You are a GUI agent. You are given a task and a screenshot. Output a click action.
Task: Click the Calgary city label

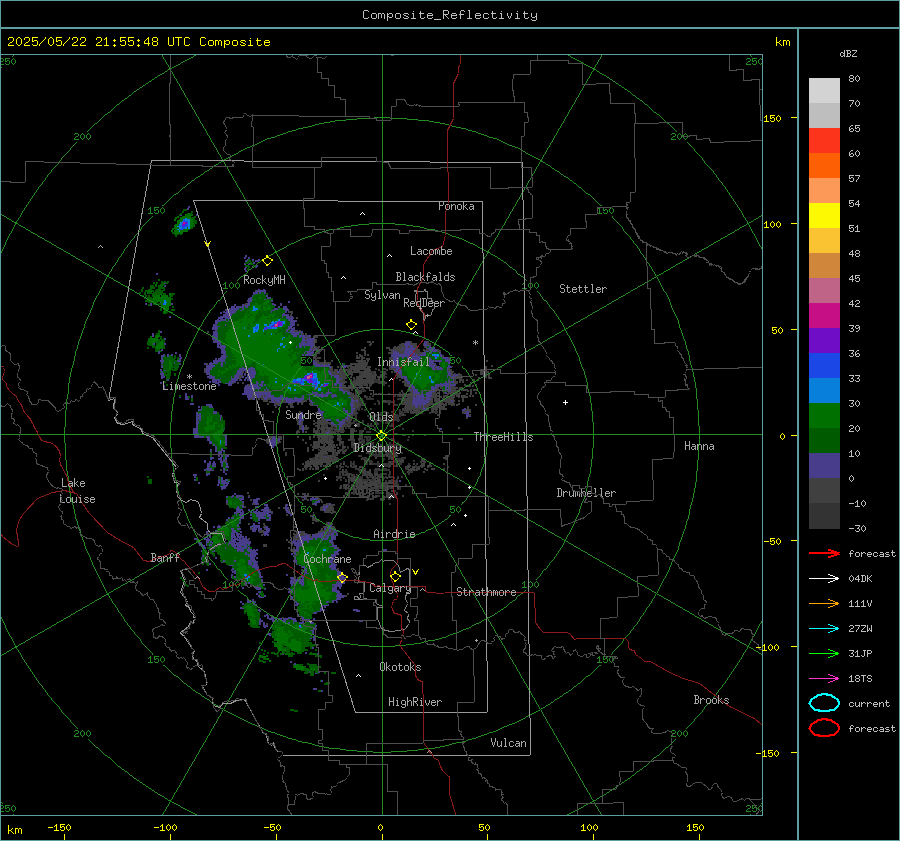pos(390,588)
